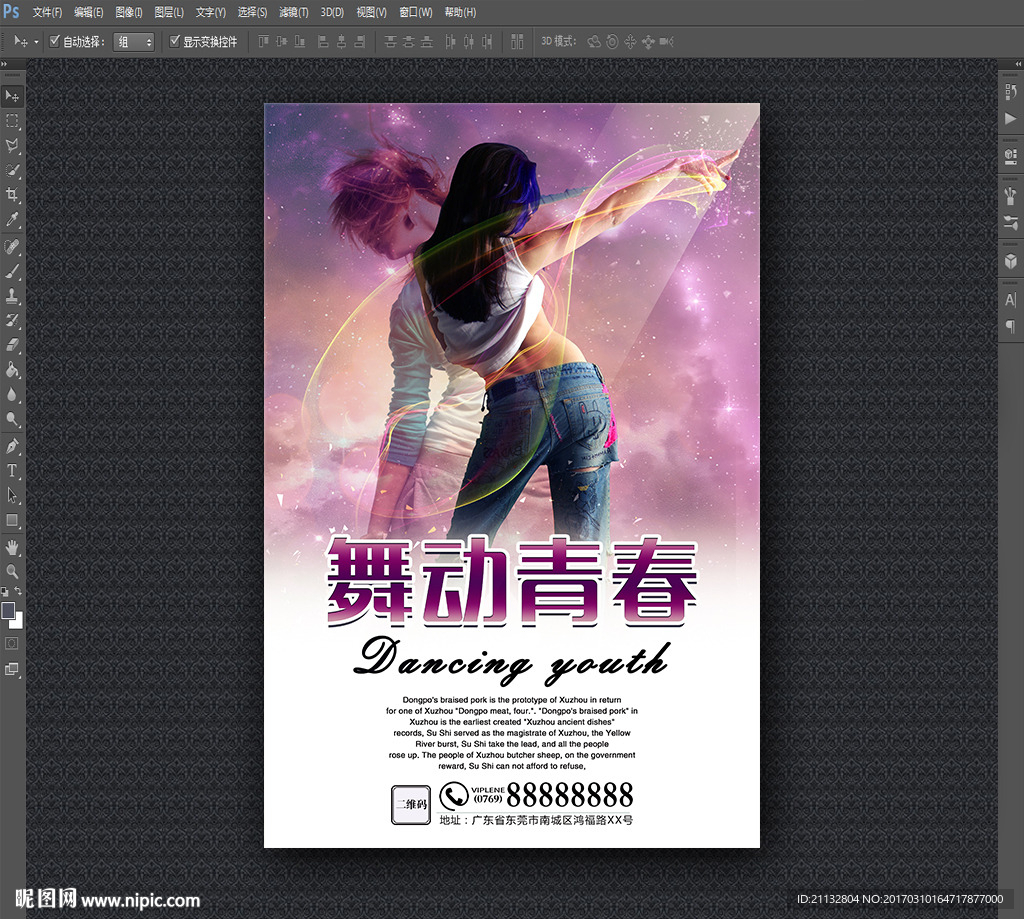Select the Rectangular Marquee tool

(x=12, y=121)
